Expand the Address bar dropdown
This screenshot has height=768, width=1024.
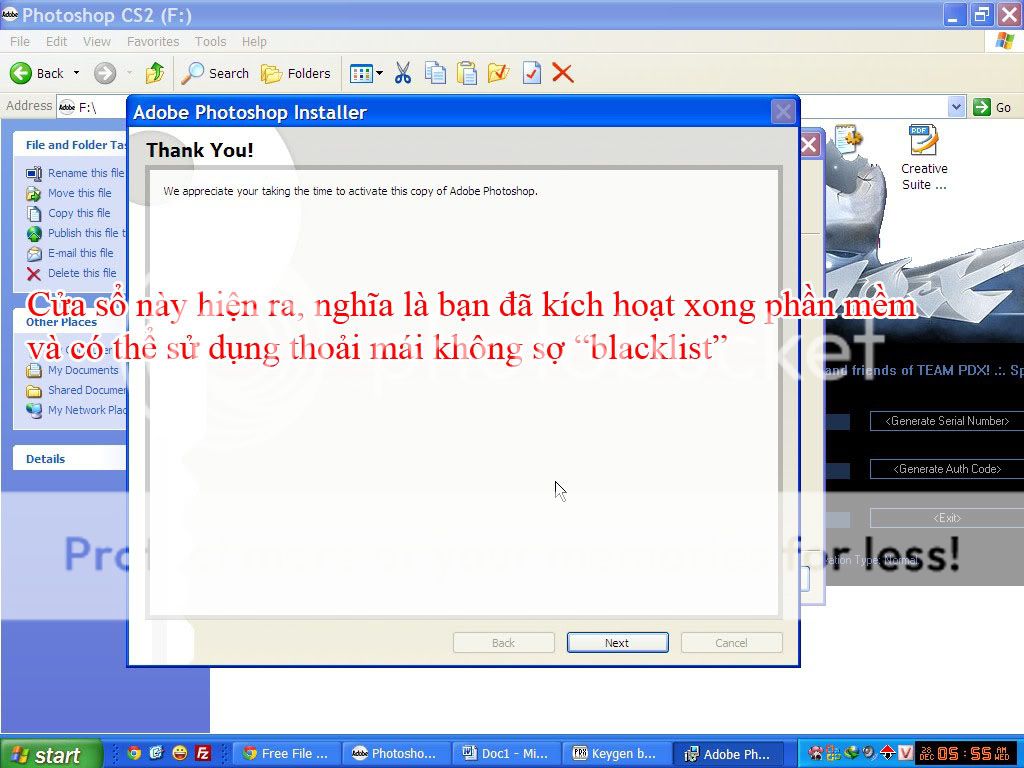coord(956,106)
